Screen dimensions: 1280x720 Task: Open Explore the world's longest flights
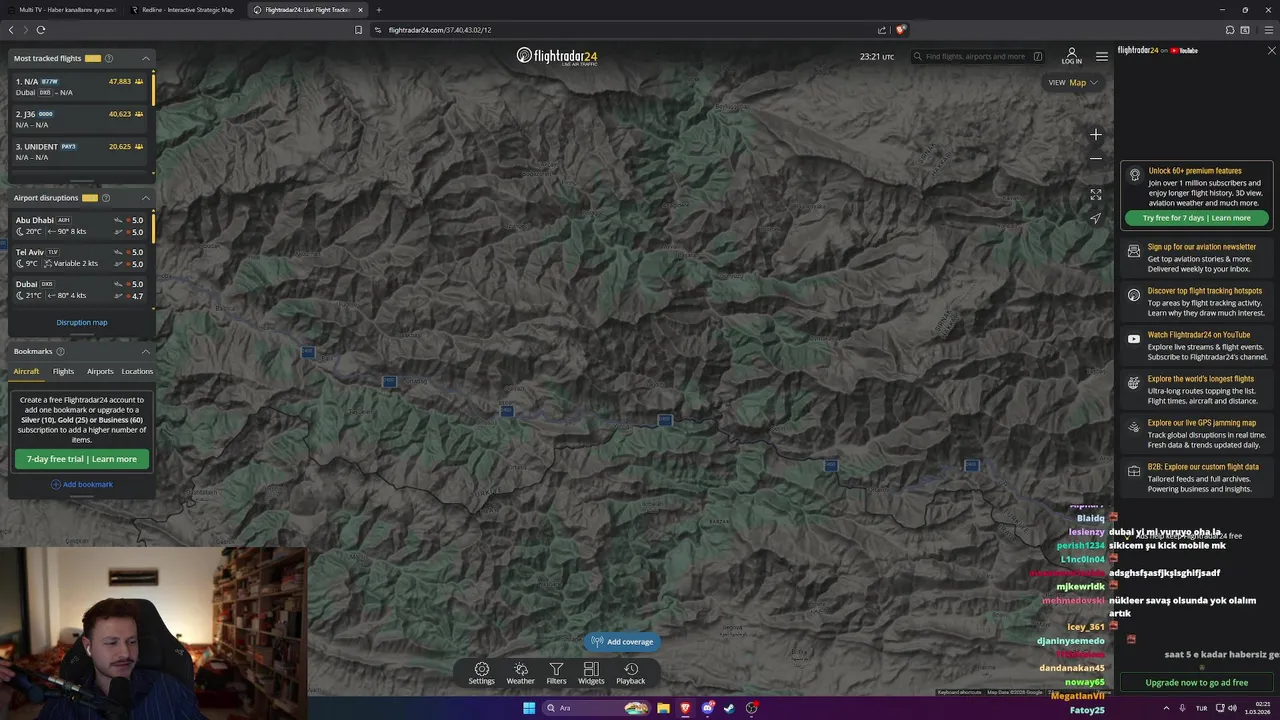point(1197,389)
